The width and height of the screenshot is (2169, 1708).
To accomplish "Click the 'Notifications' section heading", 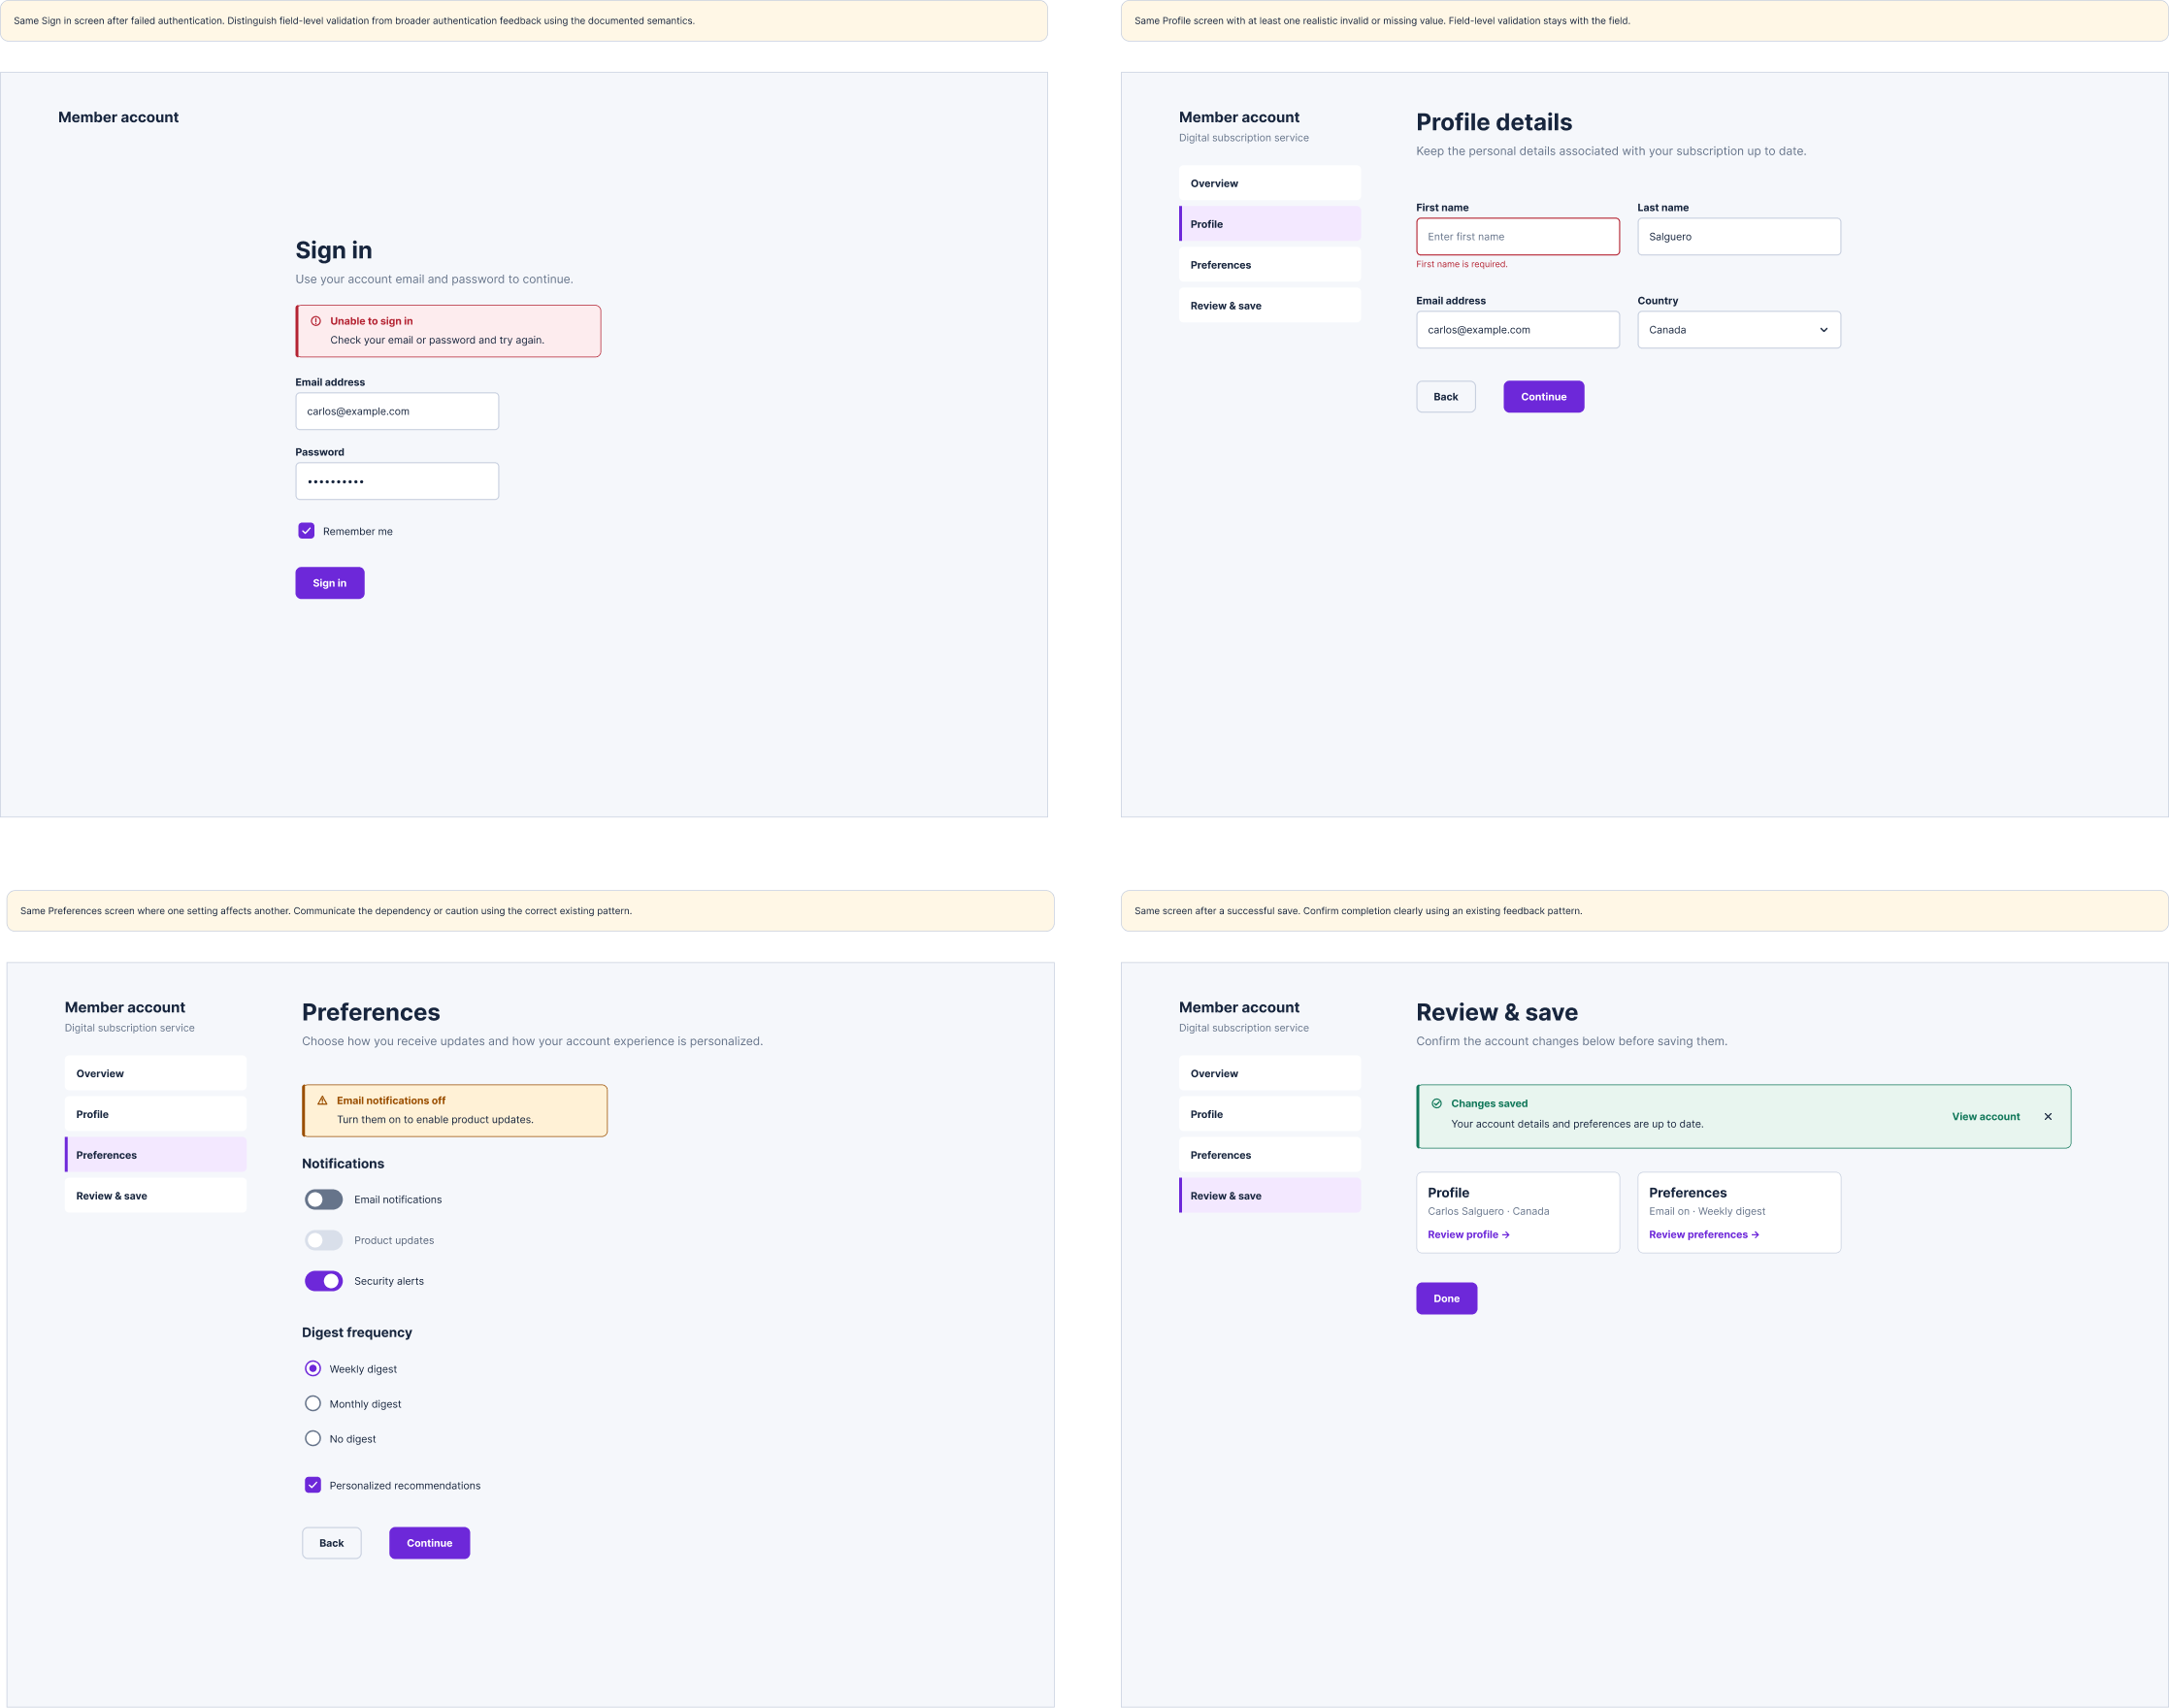I will pyautogui.click(x=343, y=1163).
